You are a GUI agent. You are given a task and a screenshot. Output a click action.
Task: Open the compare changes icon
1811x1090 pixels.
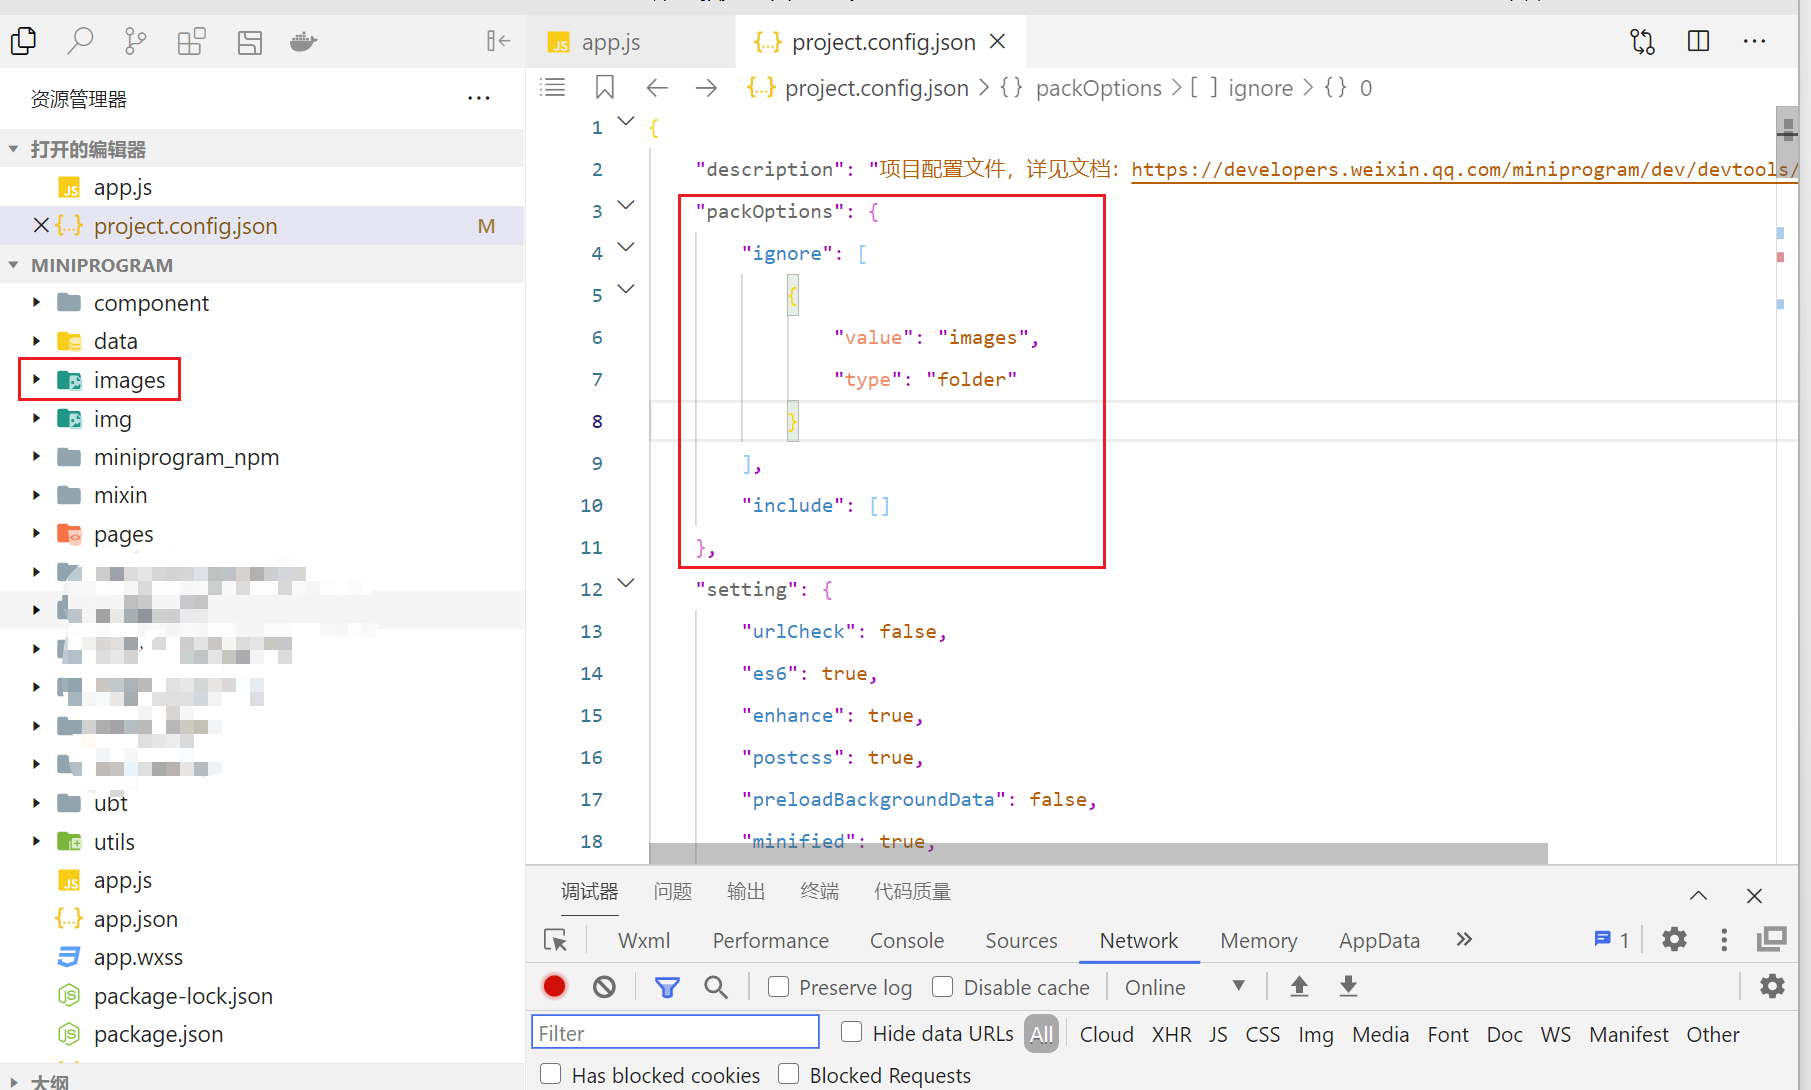pos(1642,41)
